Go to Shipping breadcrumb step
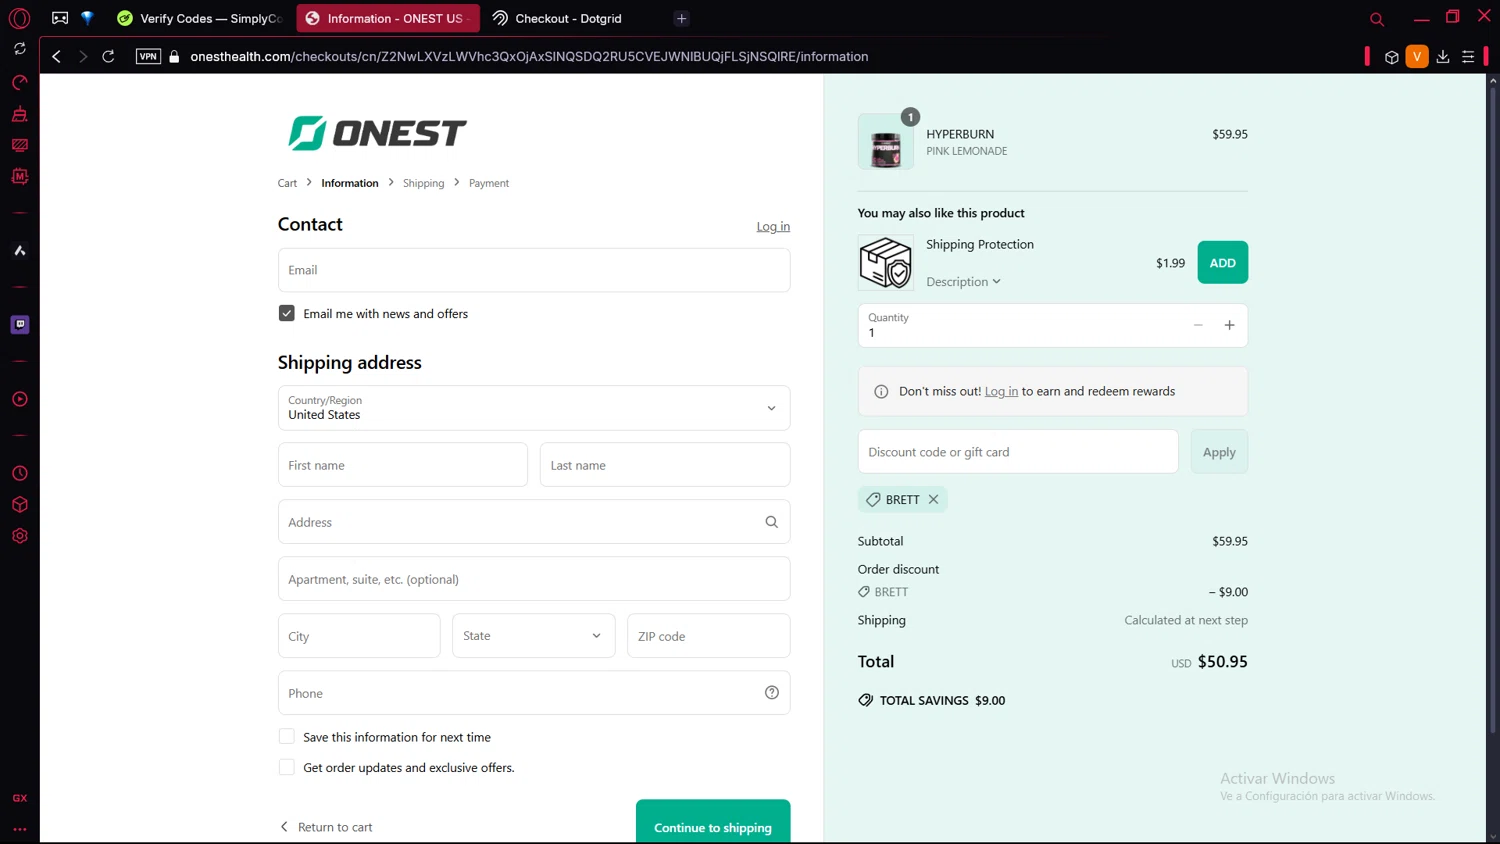This screenshot has height=844, width=1500. 423,183
